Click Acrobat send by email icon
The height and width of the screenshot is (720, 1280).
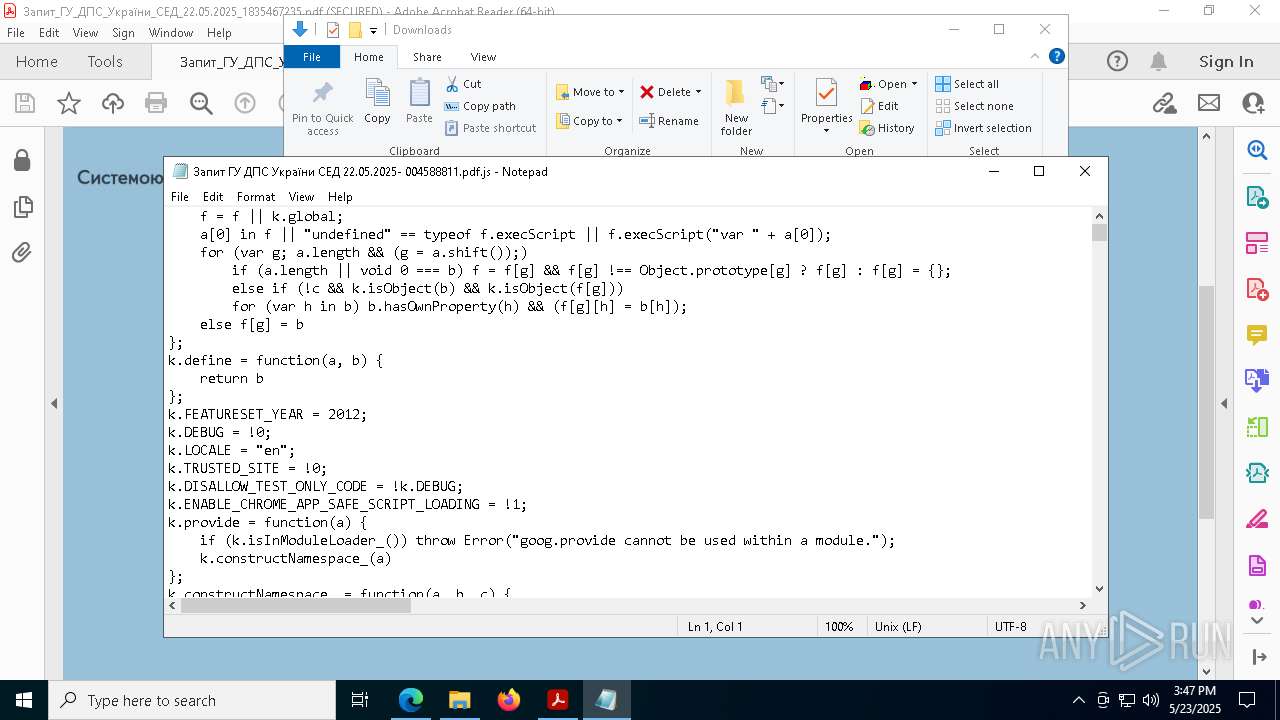coord(1209,103)
